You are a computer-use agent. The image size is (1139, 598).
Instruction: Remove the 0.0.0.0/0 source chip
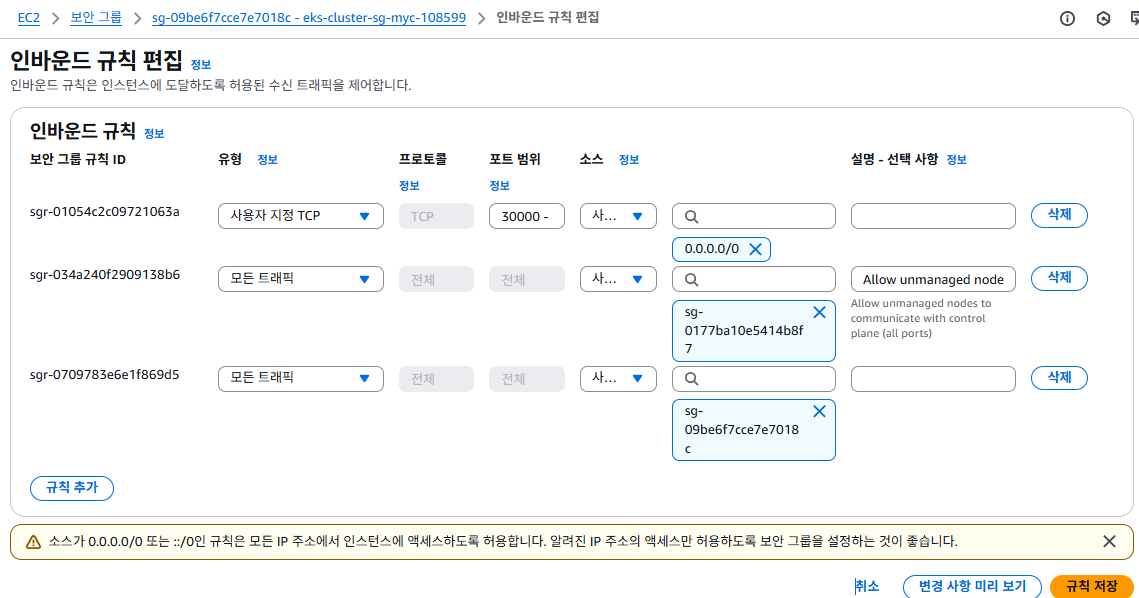755,249
